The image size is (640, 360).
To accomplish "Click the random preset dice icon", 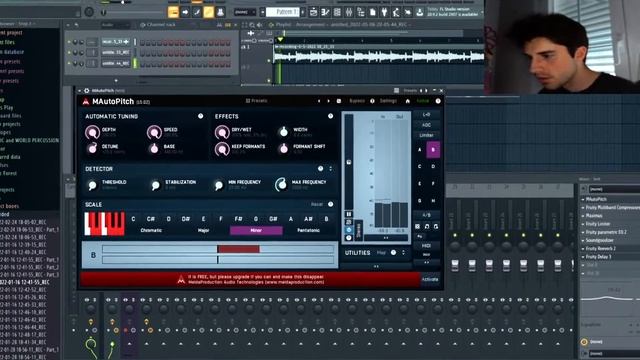I will pos(339,101).
